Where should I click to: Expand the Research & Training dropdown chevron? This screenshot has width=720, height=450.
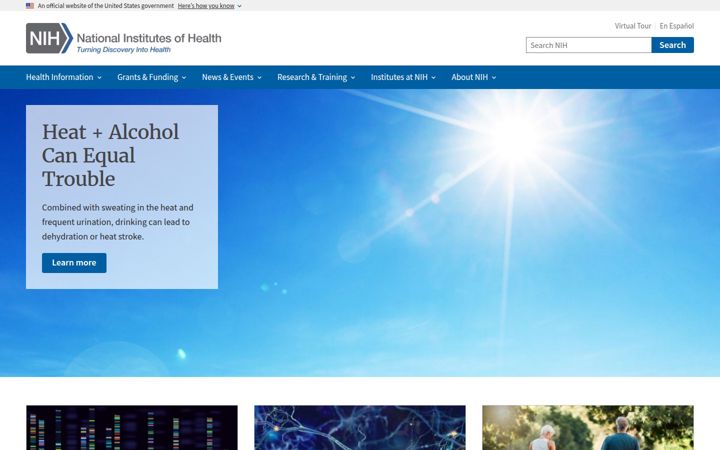[353, 78]
